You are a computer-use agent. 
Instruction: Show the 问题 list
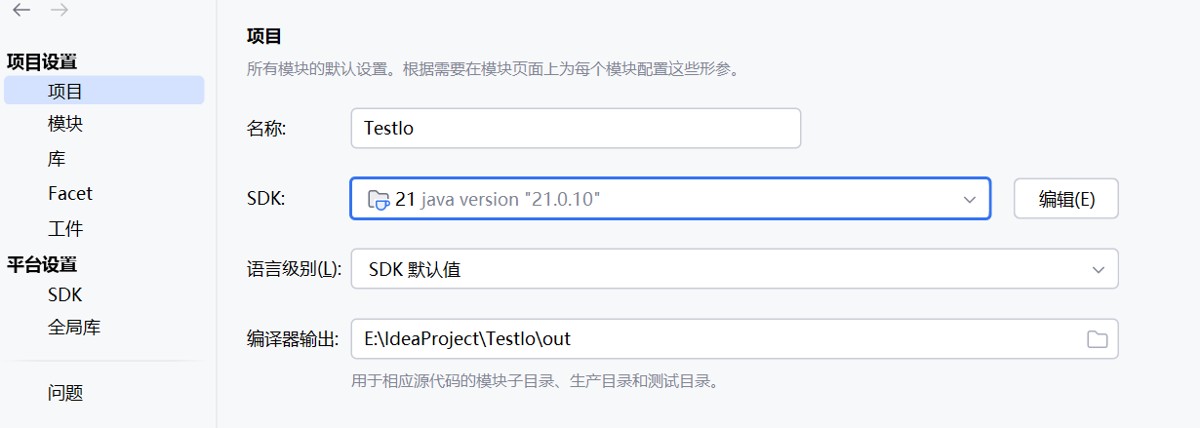tap(65, 393)
